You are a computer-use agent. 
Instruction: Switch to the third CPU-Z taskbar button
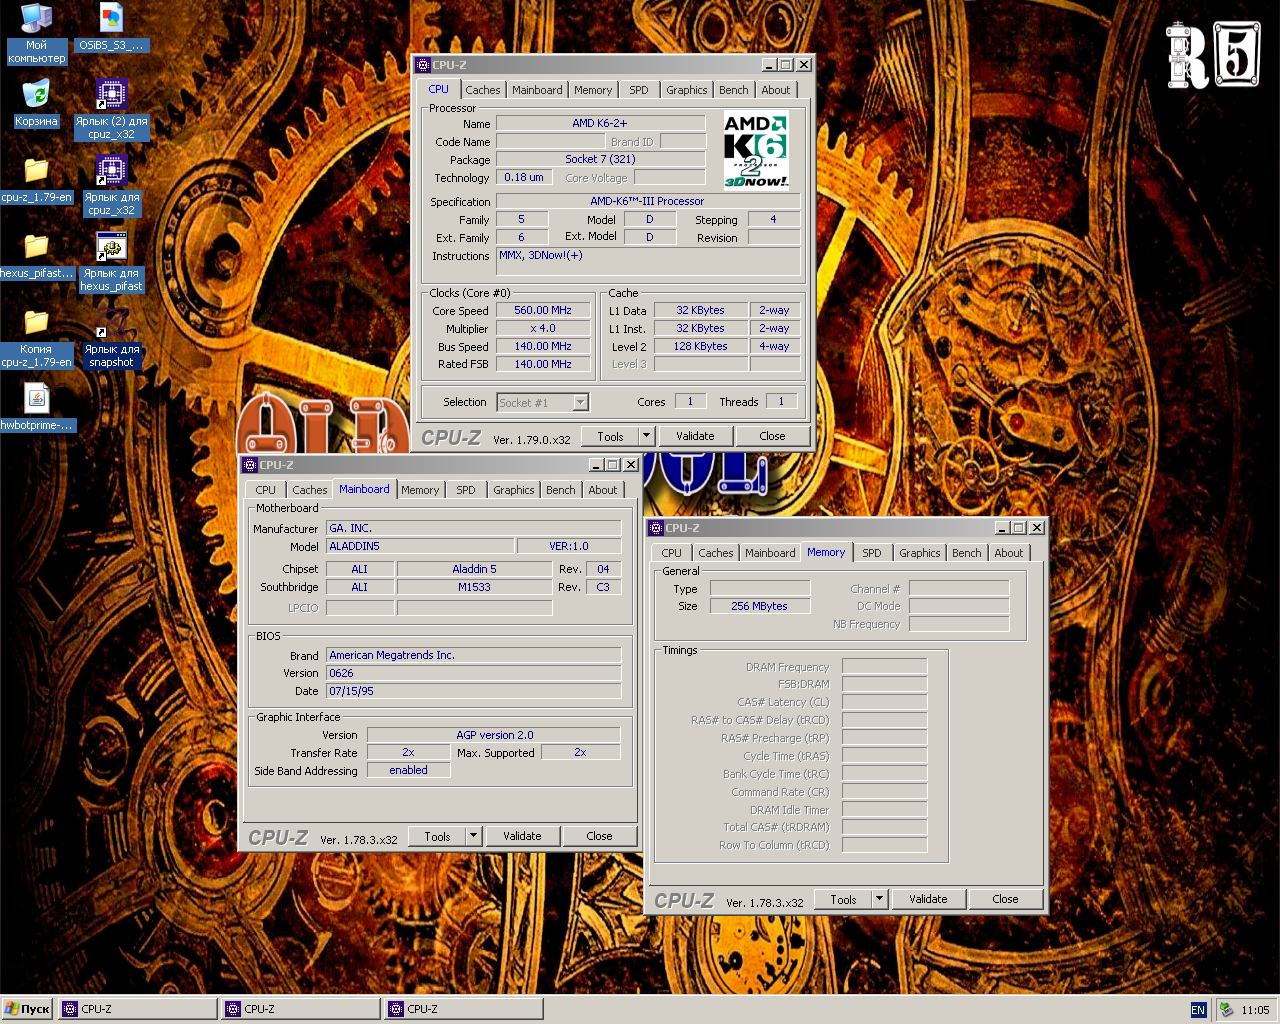[464, 1009]
